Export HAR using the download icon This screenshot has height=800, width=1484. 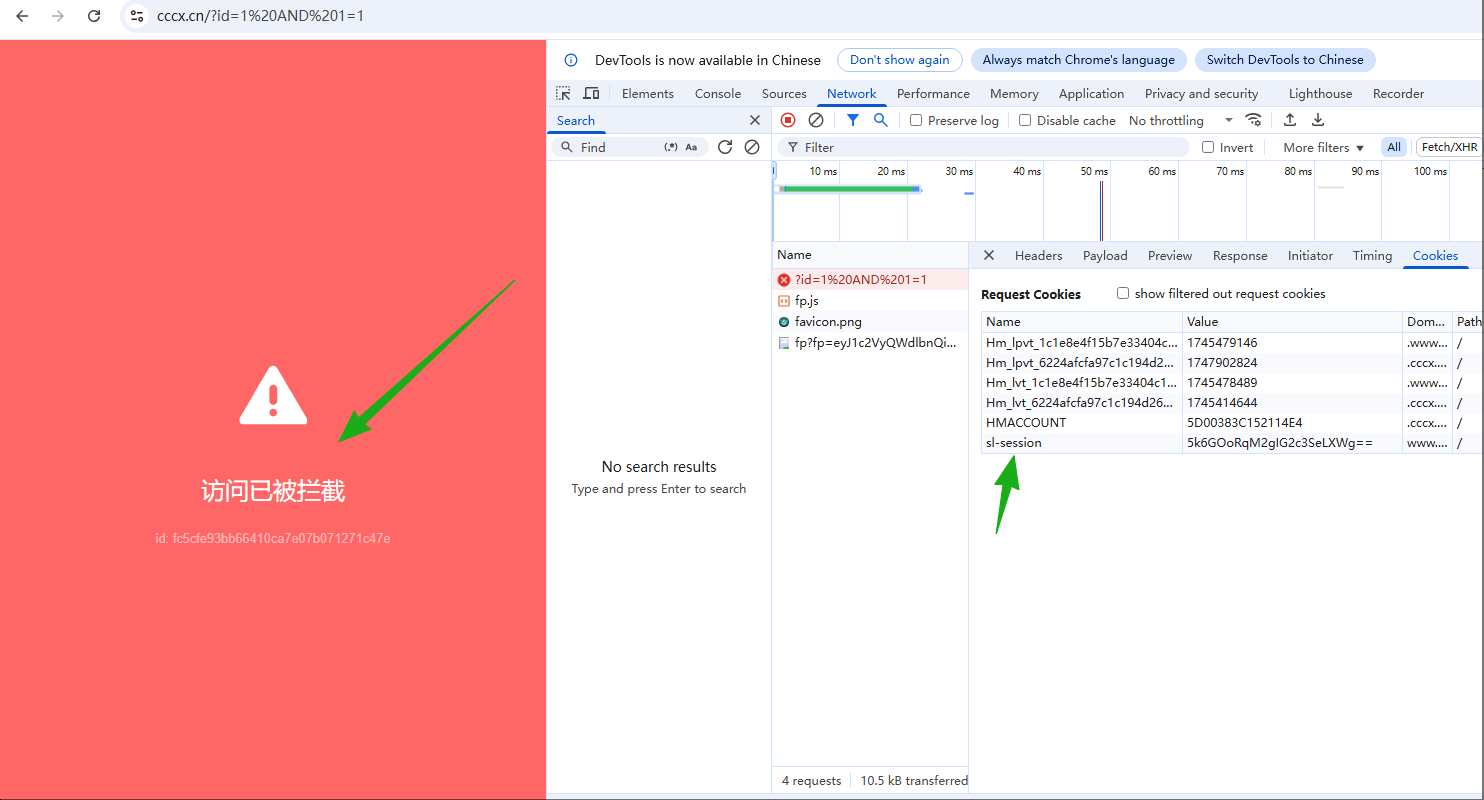1318,120
